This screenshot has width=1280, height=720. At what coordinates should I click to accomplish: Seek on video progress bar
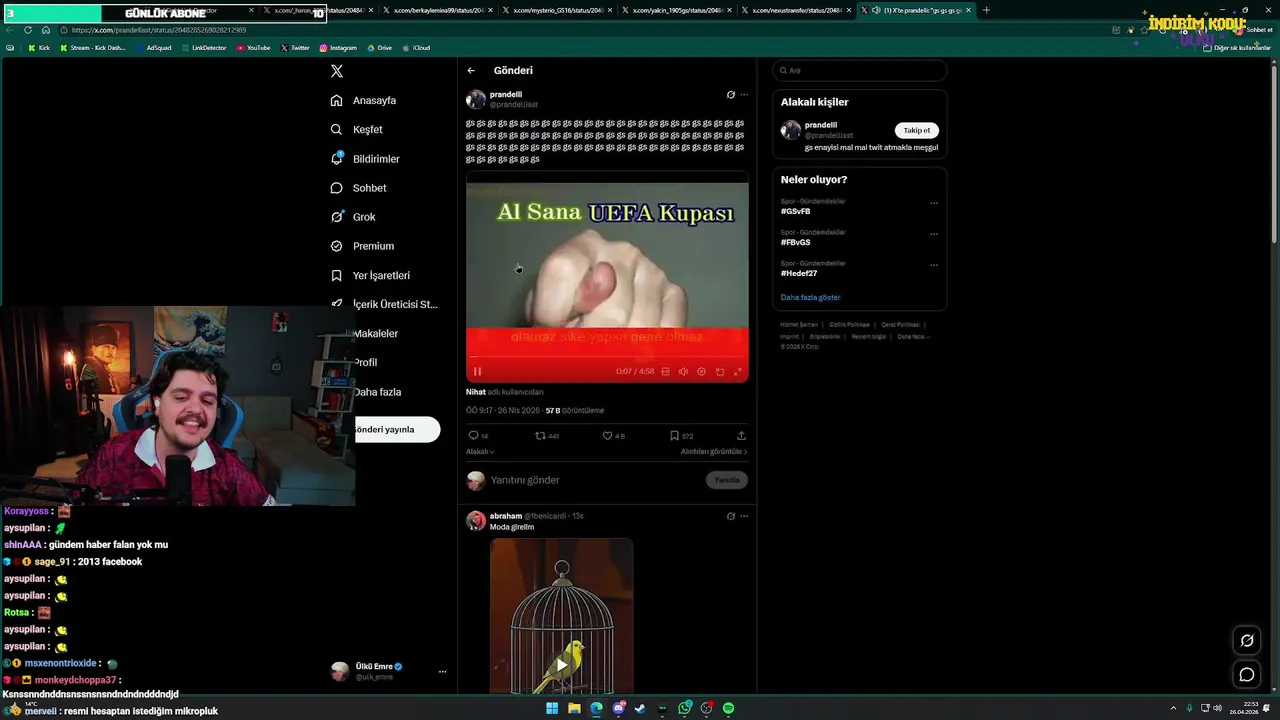[x=607, y=356]
